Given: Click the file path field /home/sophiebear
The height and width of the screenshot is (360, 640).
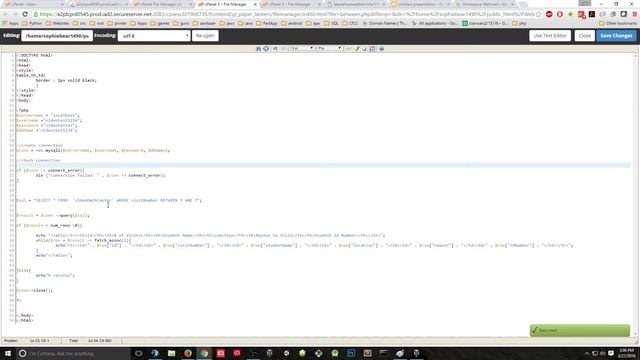Looking at the screenshot, I should pyautogui.click(x=57, y=36).
